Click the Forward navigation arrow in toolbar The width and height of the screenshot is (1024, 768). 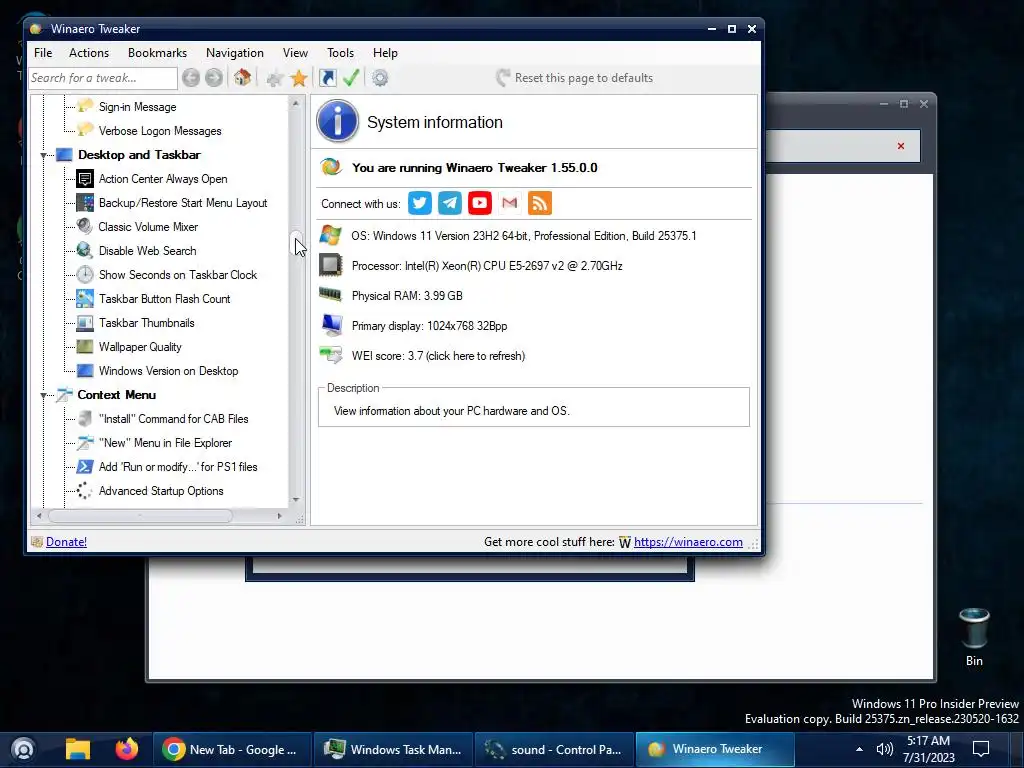point(214,78)
